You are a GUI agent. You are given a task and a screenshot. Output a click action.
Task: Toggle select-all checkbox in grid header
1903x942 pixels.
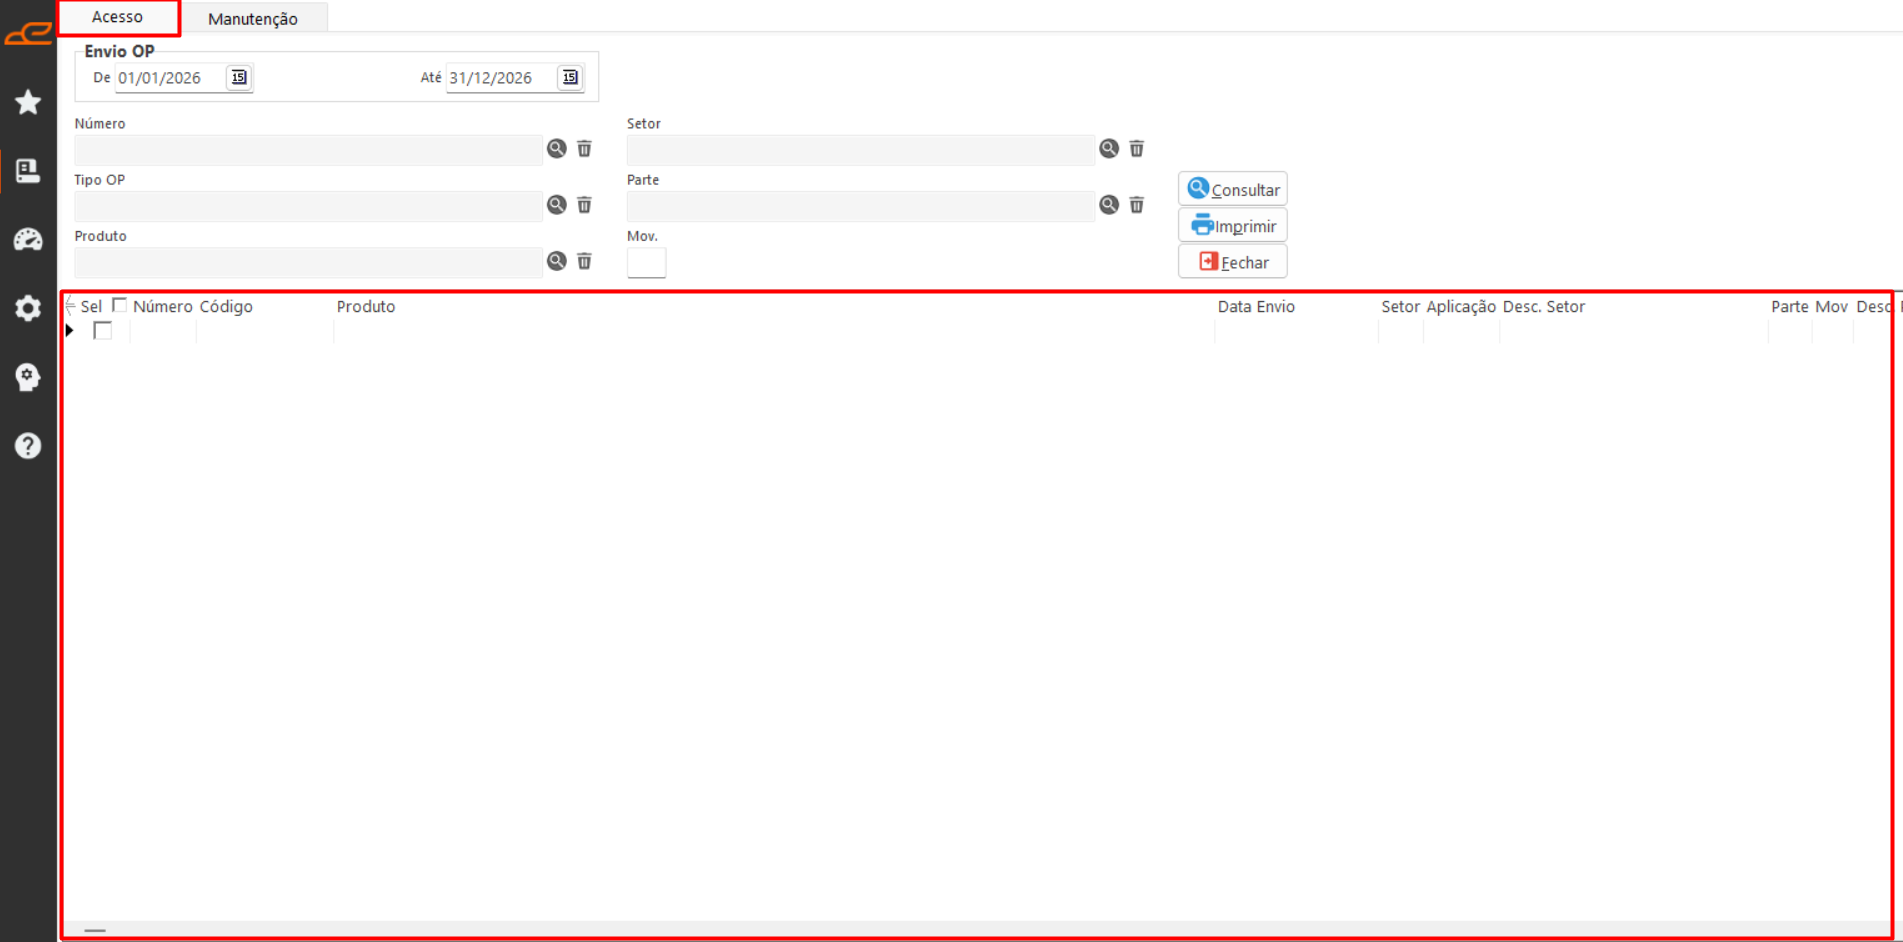pos(120,305)
